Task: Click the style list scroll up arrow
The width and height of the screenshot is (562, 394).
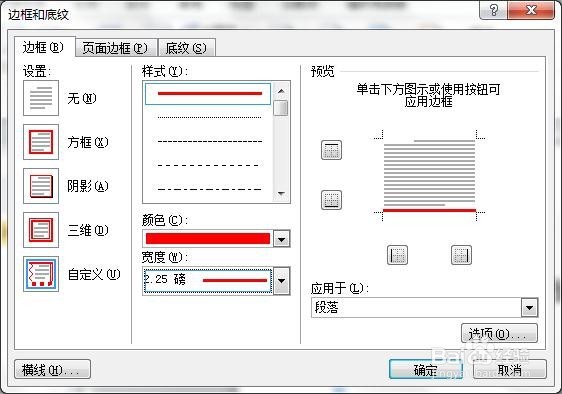Action: coord(281,91)
